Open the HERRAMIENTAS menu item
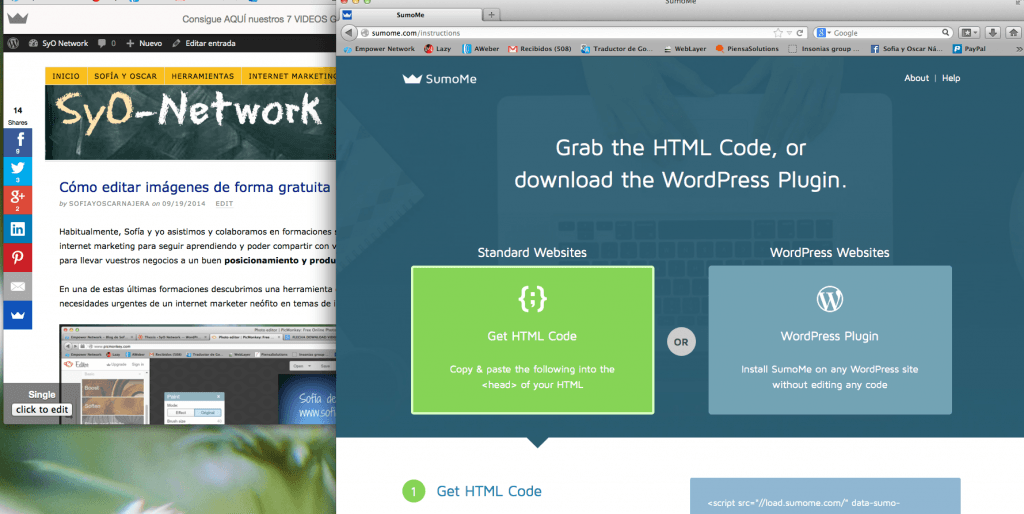1024x514 pixels. click(202, 76)
